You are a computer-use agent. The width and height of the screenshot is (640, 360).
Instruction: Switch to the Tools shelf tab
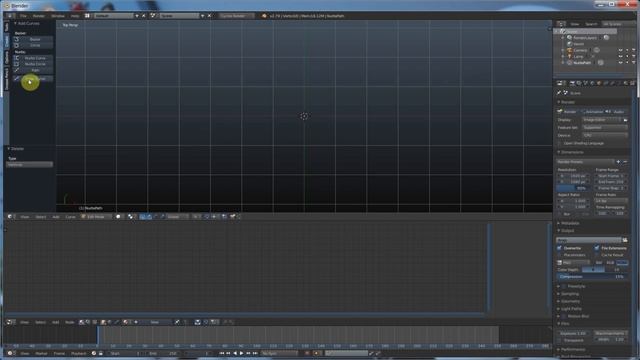[6, 27]
